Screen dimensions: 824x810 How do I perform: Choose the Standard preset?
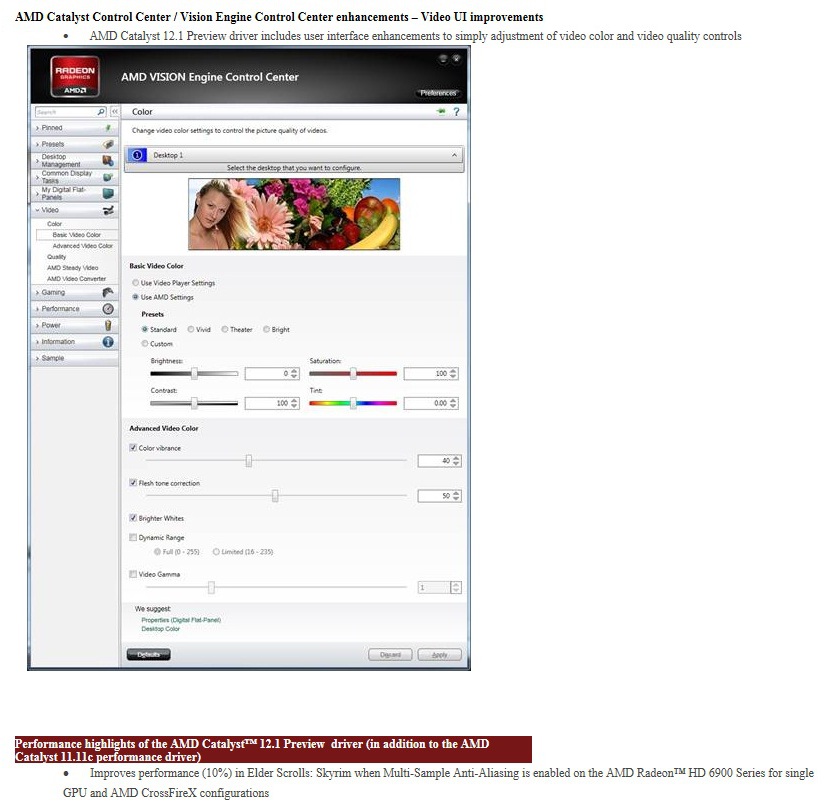145,330
